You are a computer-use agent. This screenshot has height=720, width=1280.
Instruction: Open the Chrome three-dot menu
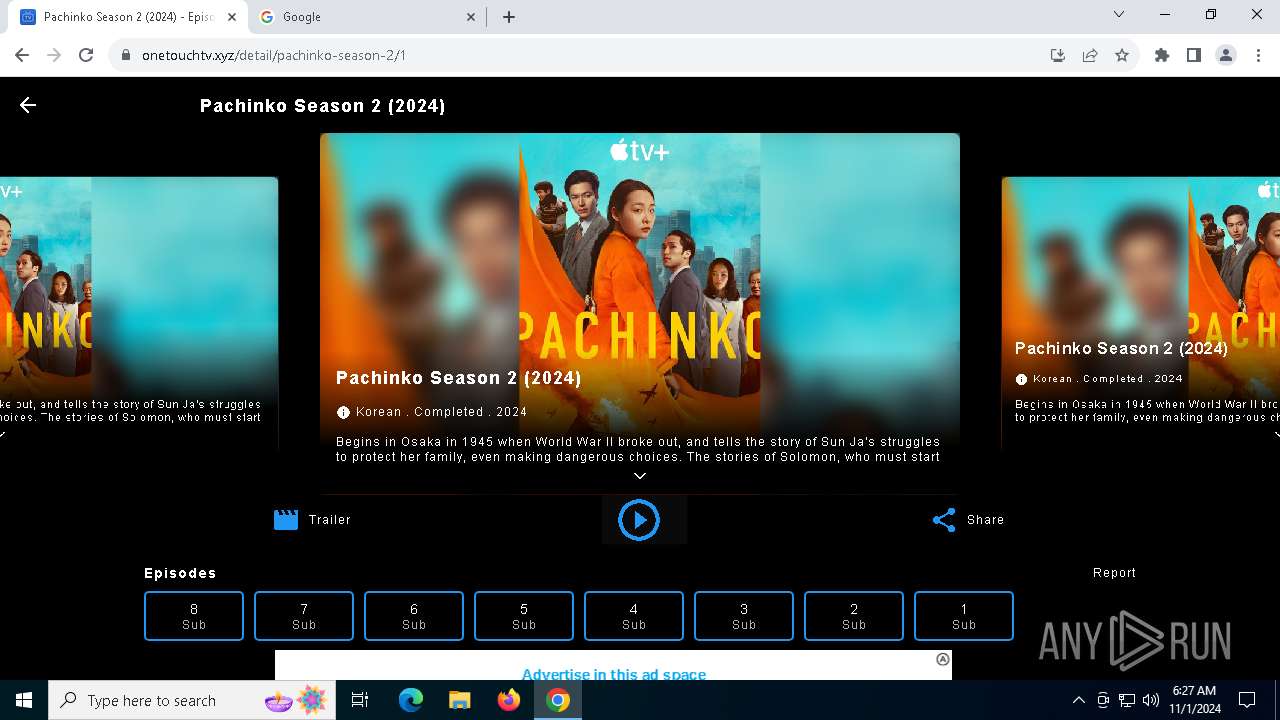point(1258,55)
